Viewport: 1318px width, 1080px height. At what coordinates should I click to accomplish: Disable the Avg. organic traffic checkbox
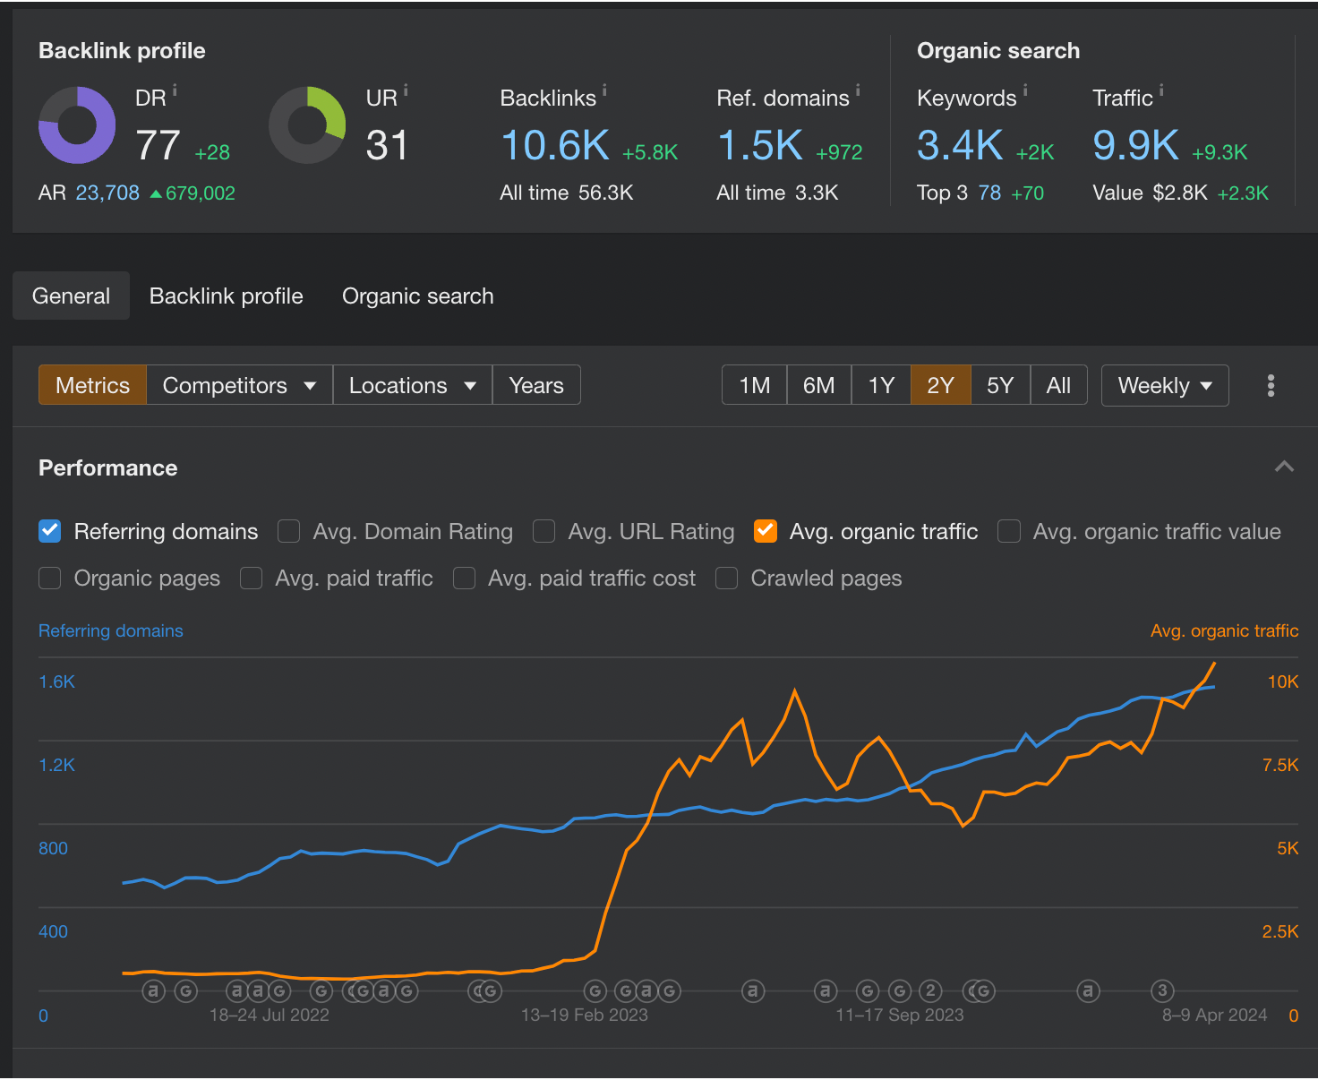(x=765, y=531)
